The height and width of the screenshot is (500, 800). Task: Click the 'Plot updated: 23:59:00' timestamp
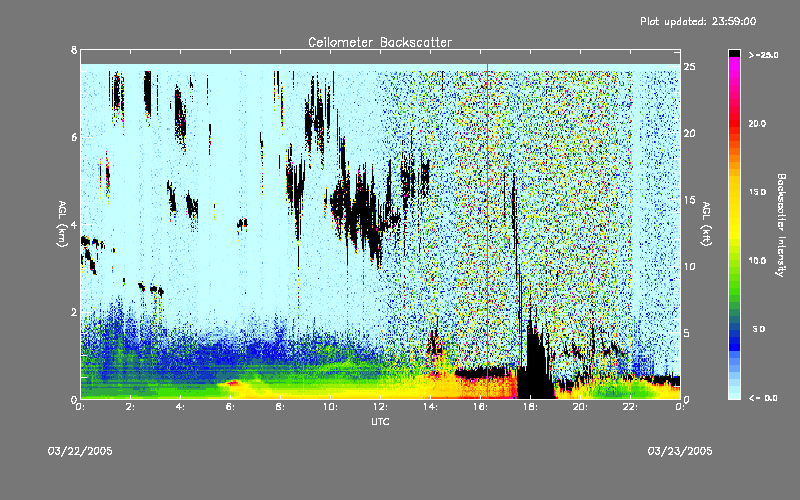pyautogui.click(x=698, y=21)
